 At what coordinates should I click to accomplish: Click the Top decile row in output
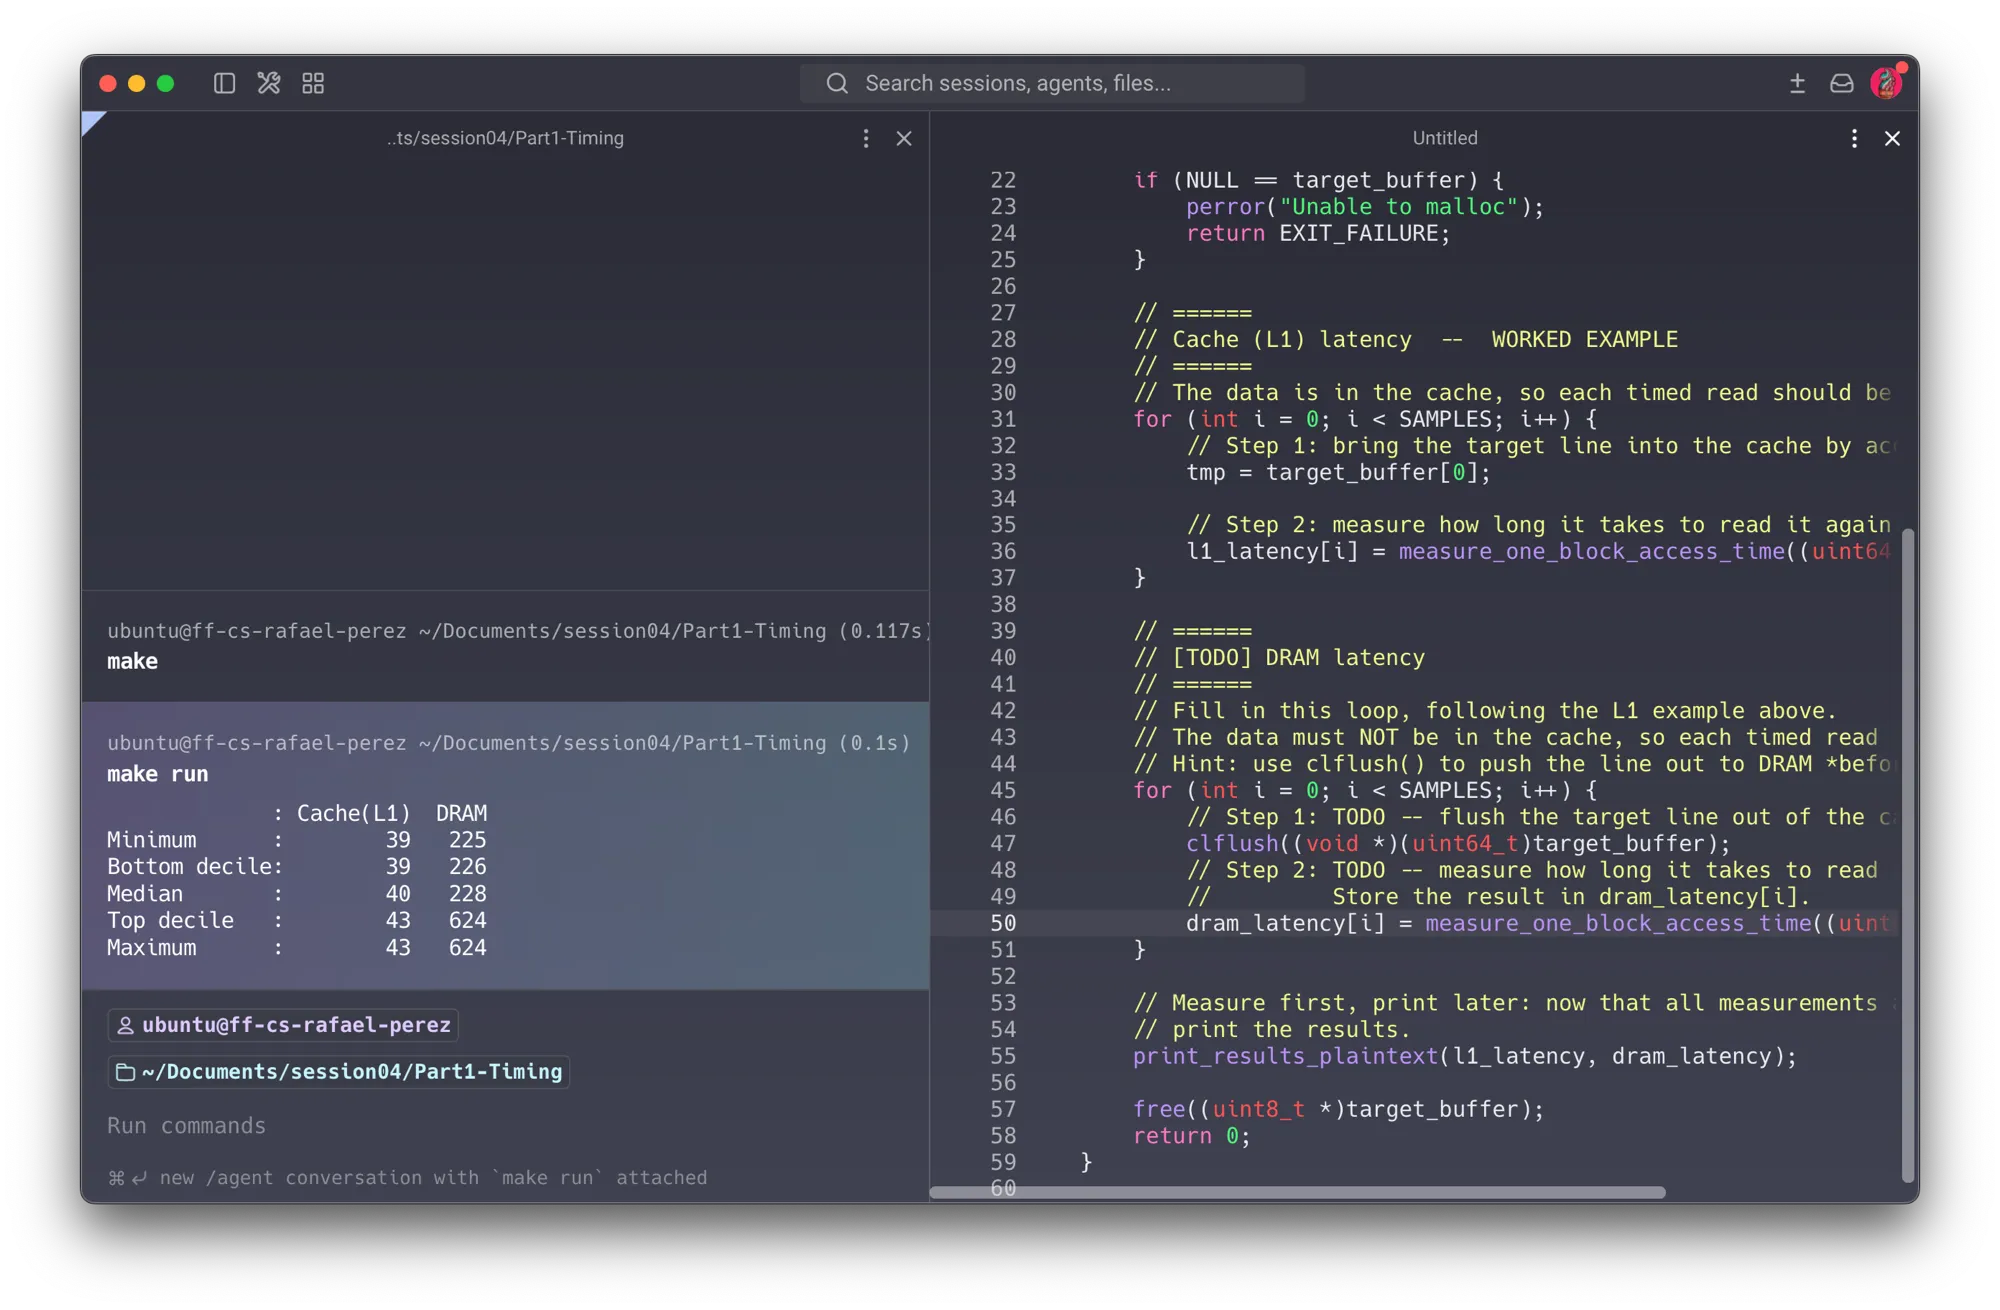tap(297, 921)
